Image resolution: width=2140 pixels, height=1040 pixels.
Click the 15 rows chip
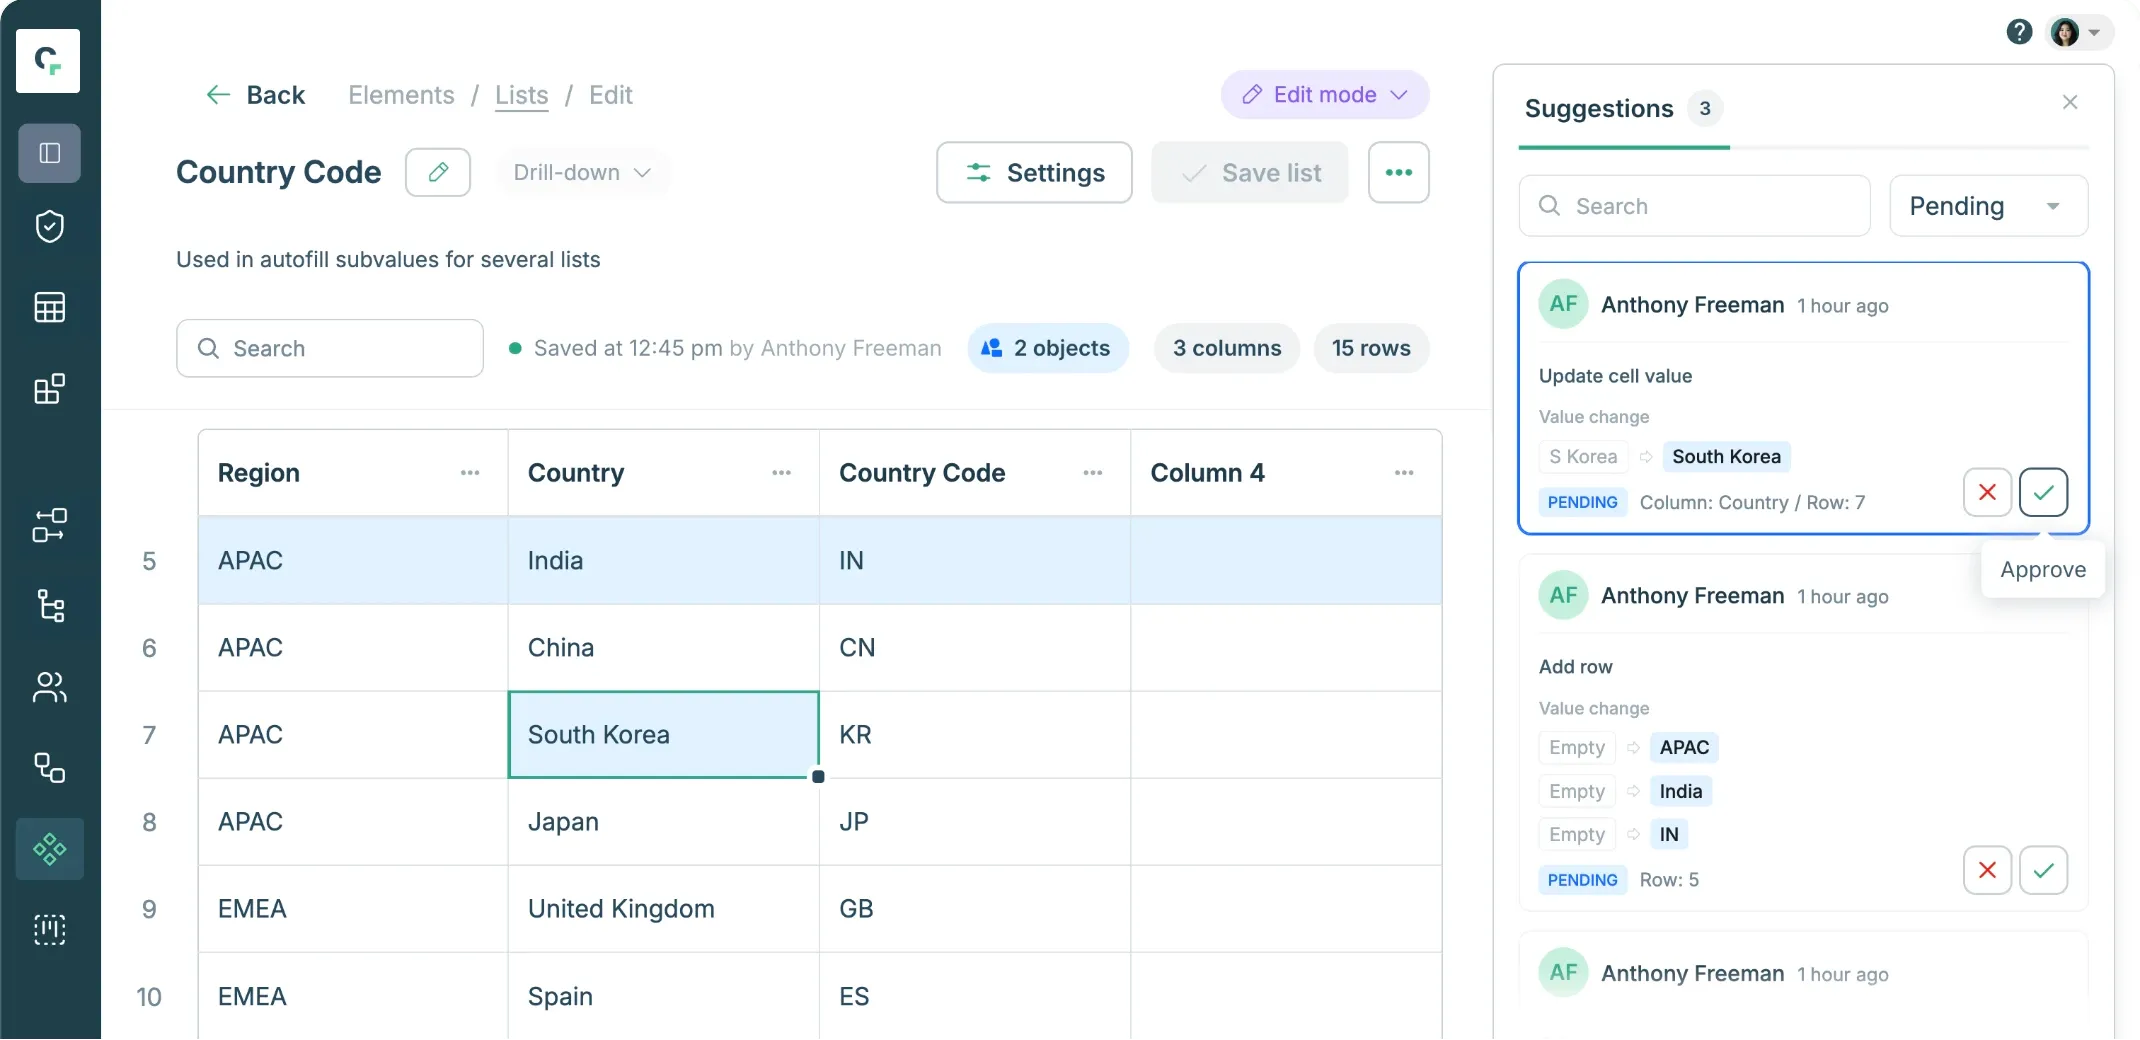tap(1371, 348)
